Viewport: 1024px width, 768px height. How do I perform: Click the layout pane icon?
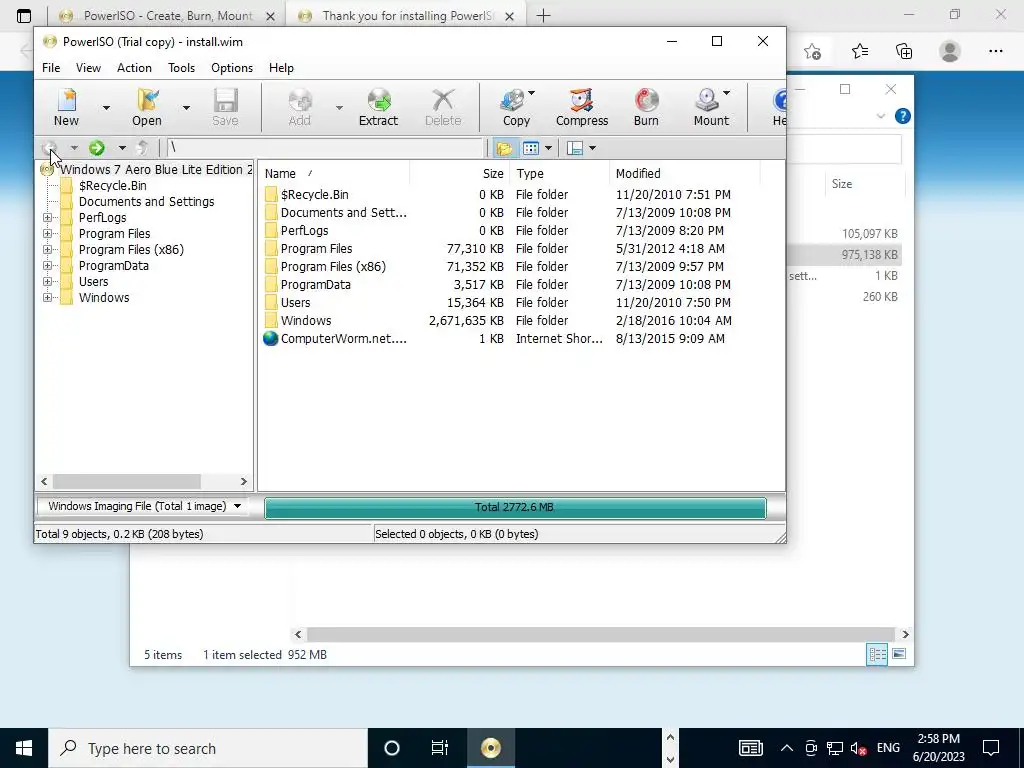pyautogui.click(x=575, y=148)
